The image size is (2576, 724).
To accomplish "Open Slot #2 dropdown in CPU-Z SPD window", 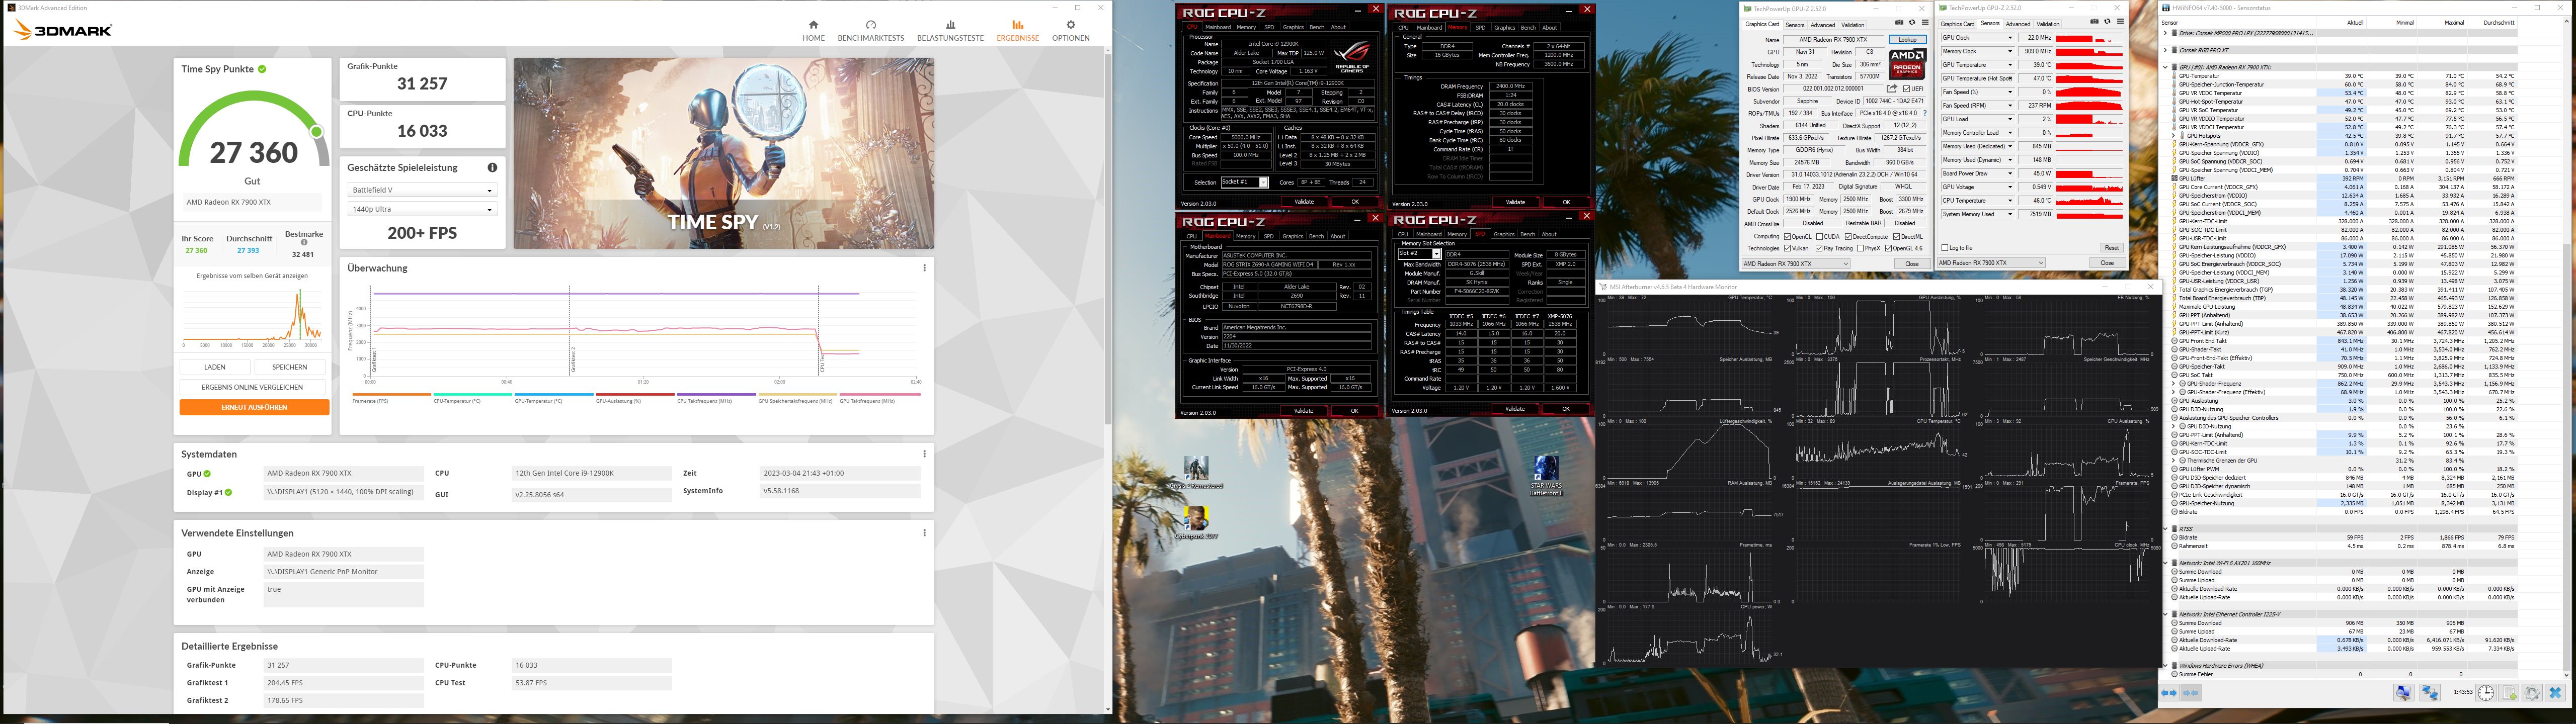I will click(x=1419, y=254).
